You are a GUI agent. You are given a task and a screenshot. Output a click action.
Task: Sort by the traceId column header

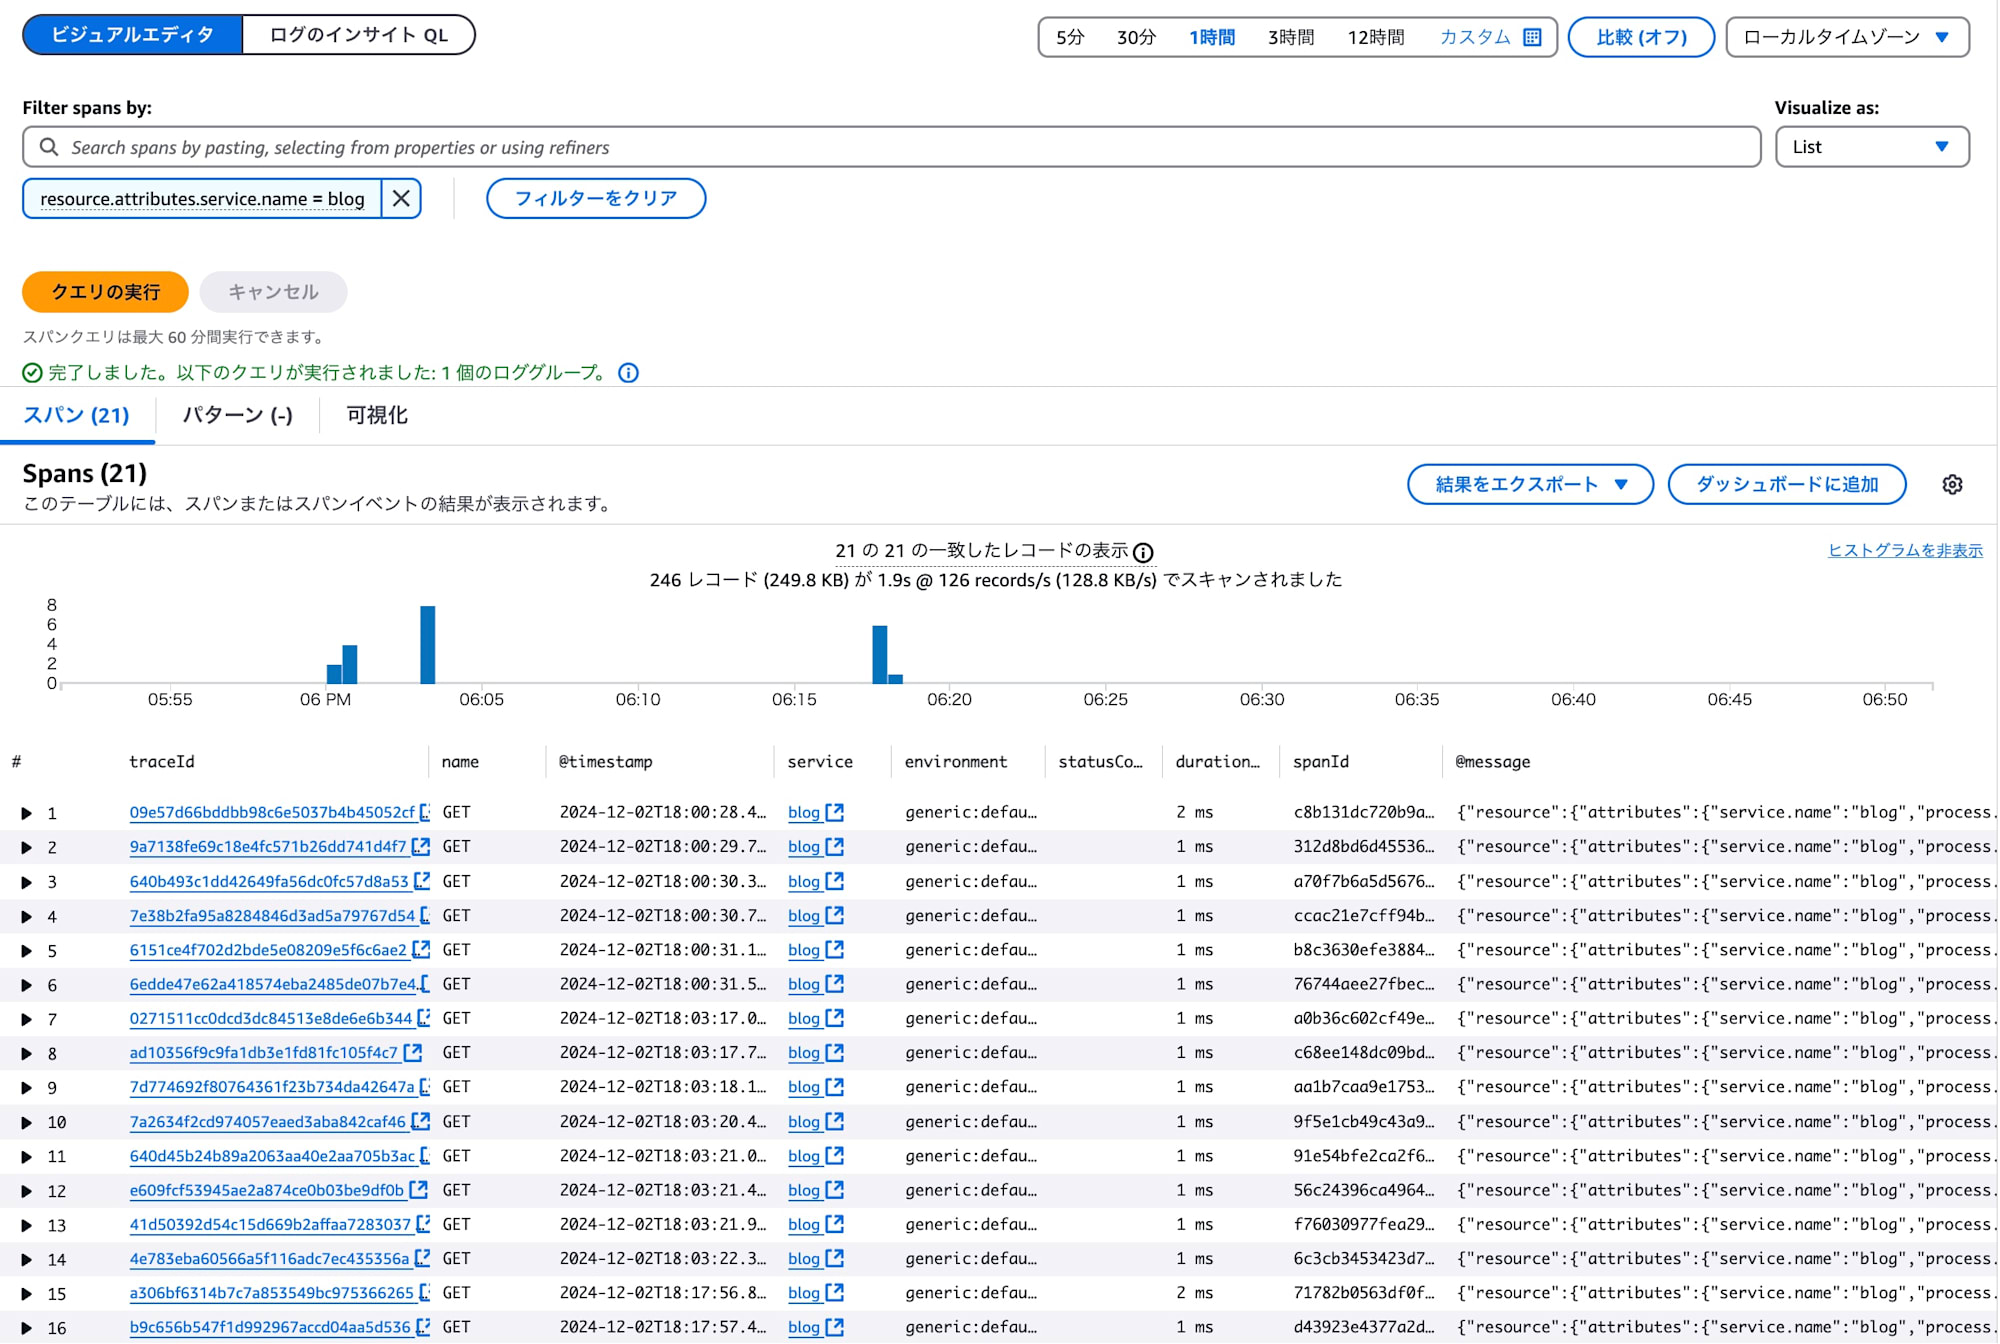162,762
